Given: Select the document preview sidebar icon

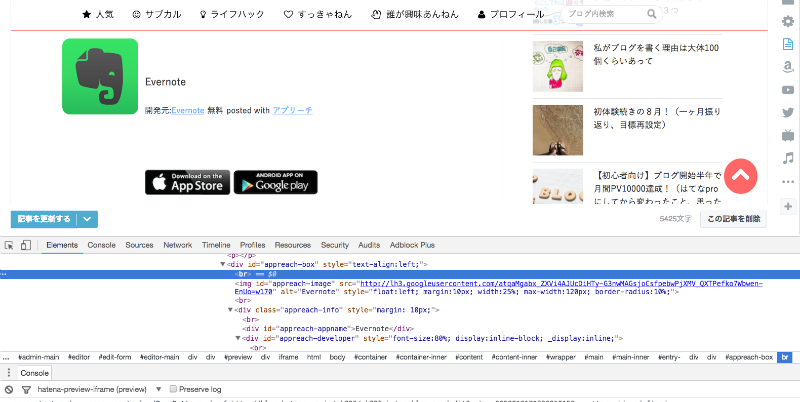Looking at the screenshot, I should [x=788, y=44].
